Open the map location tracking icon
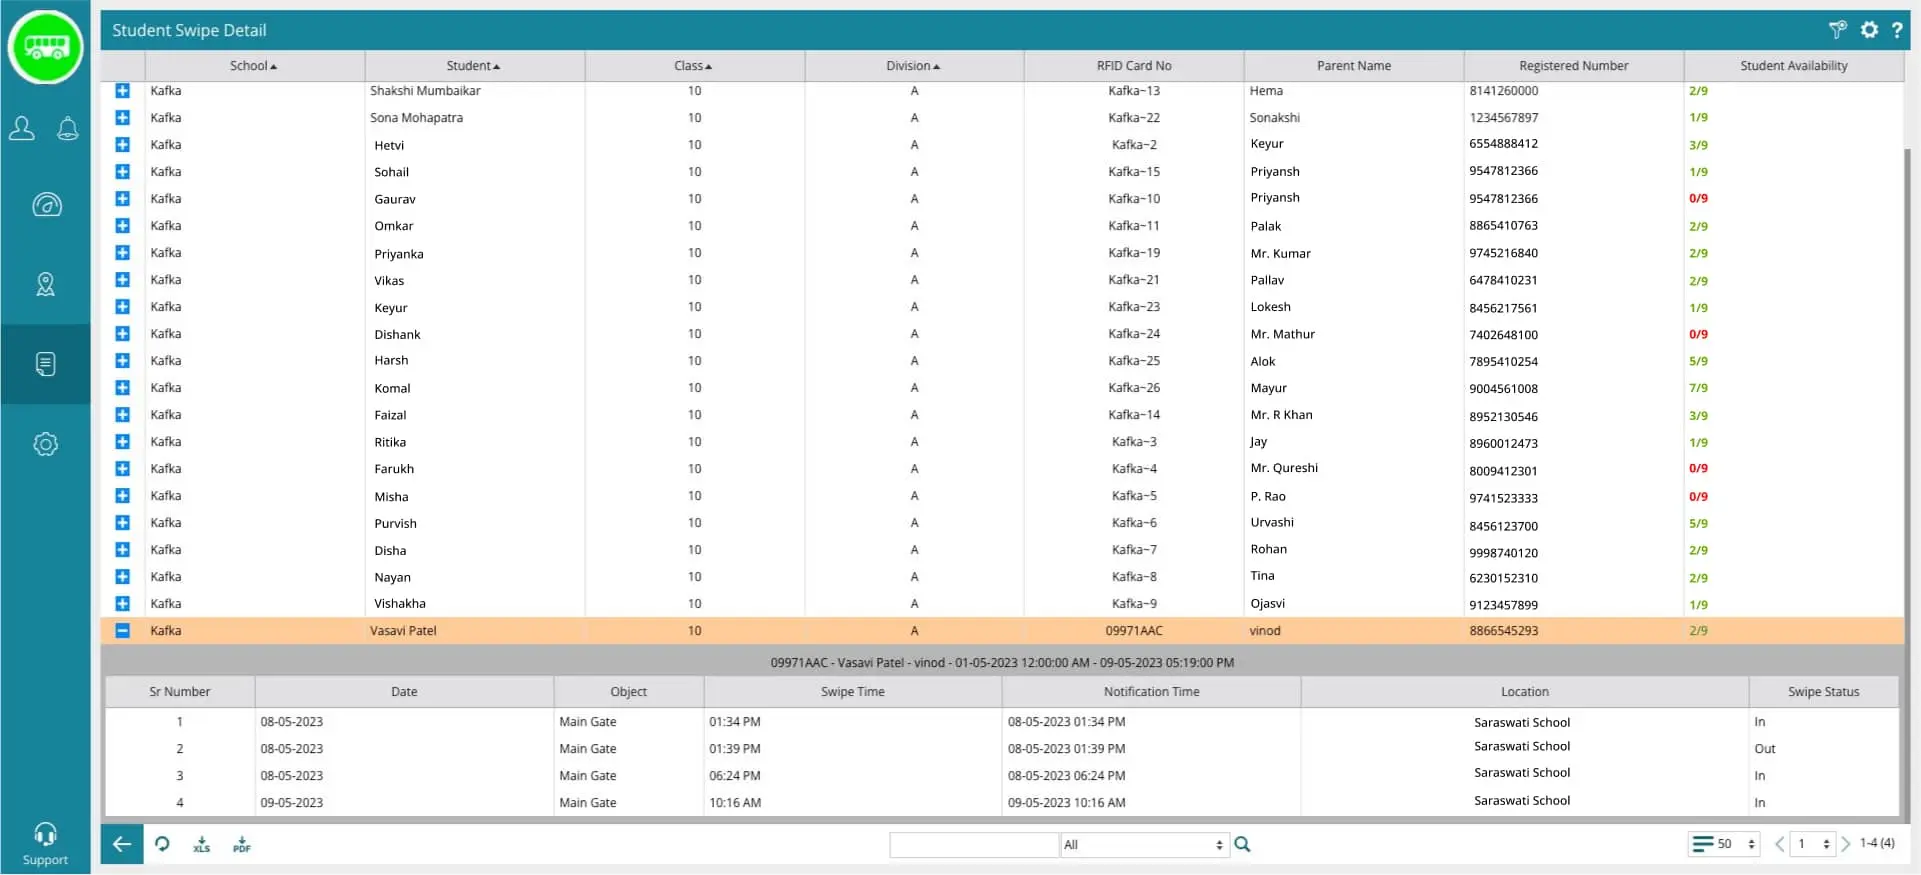The image size is (1921, 875). click(x=46, y=285)
